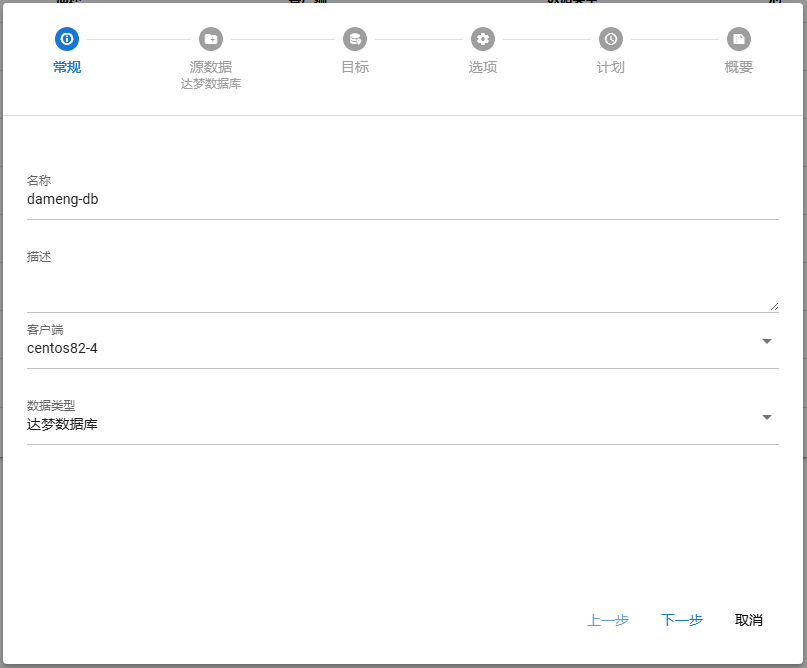The image size is (807, 668).
Task: Select the 常规 step label
Action: tap(67, 67)
